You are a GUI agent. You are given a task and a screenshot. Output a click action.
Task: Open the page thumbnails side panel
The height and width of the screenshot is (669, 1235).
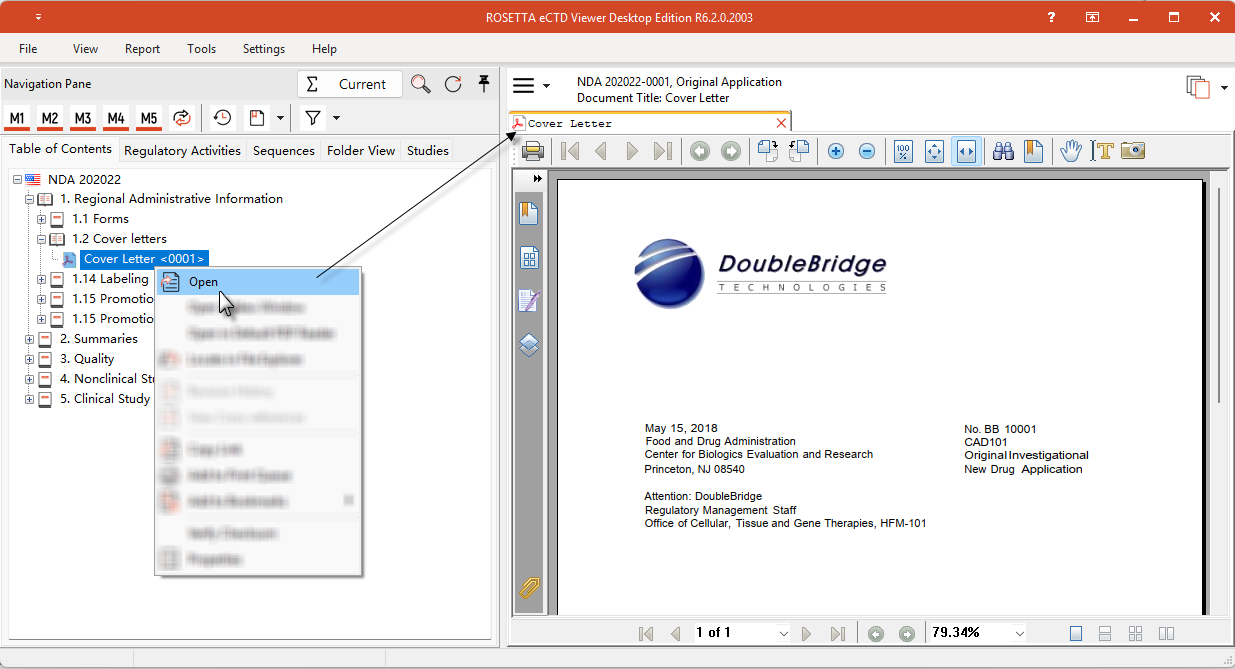coord(529,259)
